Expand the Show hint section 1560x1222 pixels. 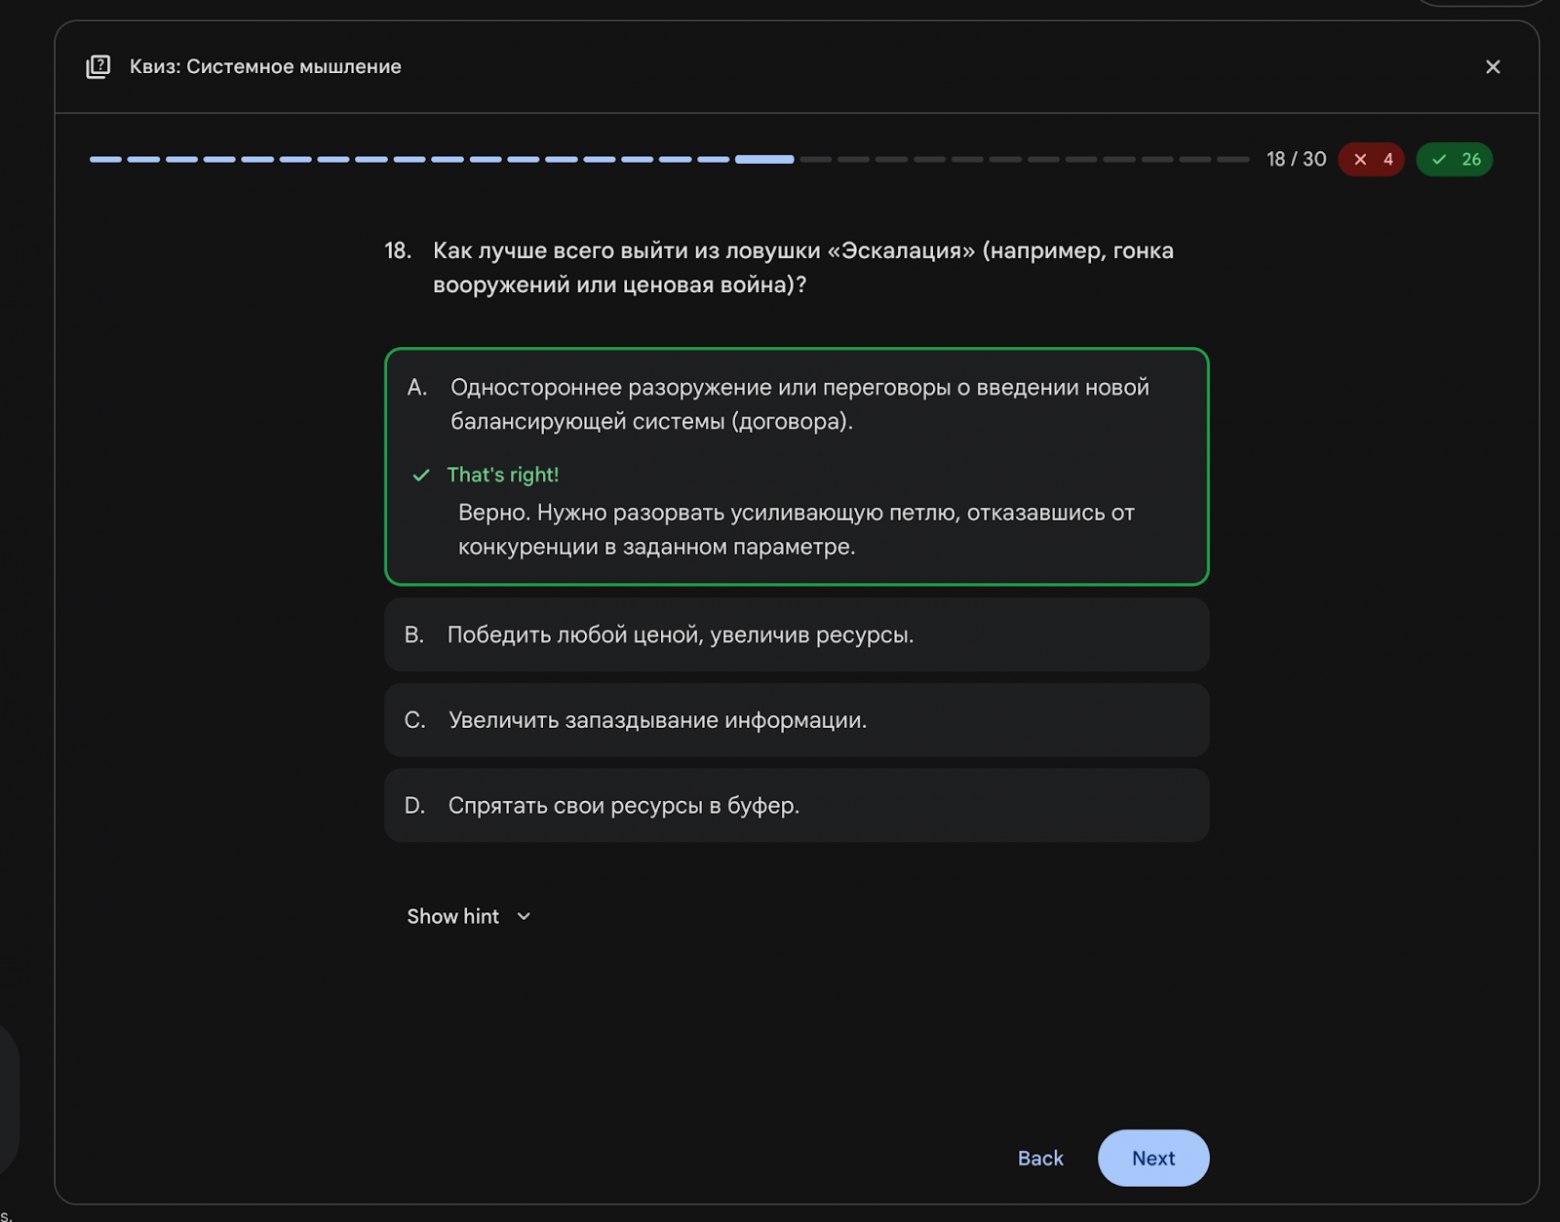pos(452,916)
